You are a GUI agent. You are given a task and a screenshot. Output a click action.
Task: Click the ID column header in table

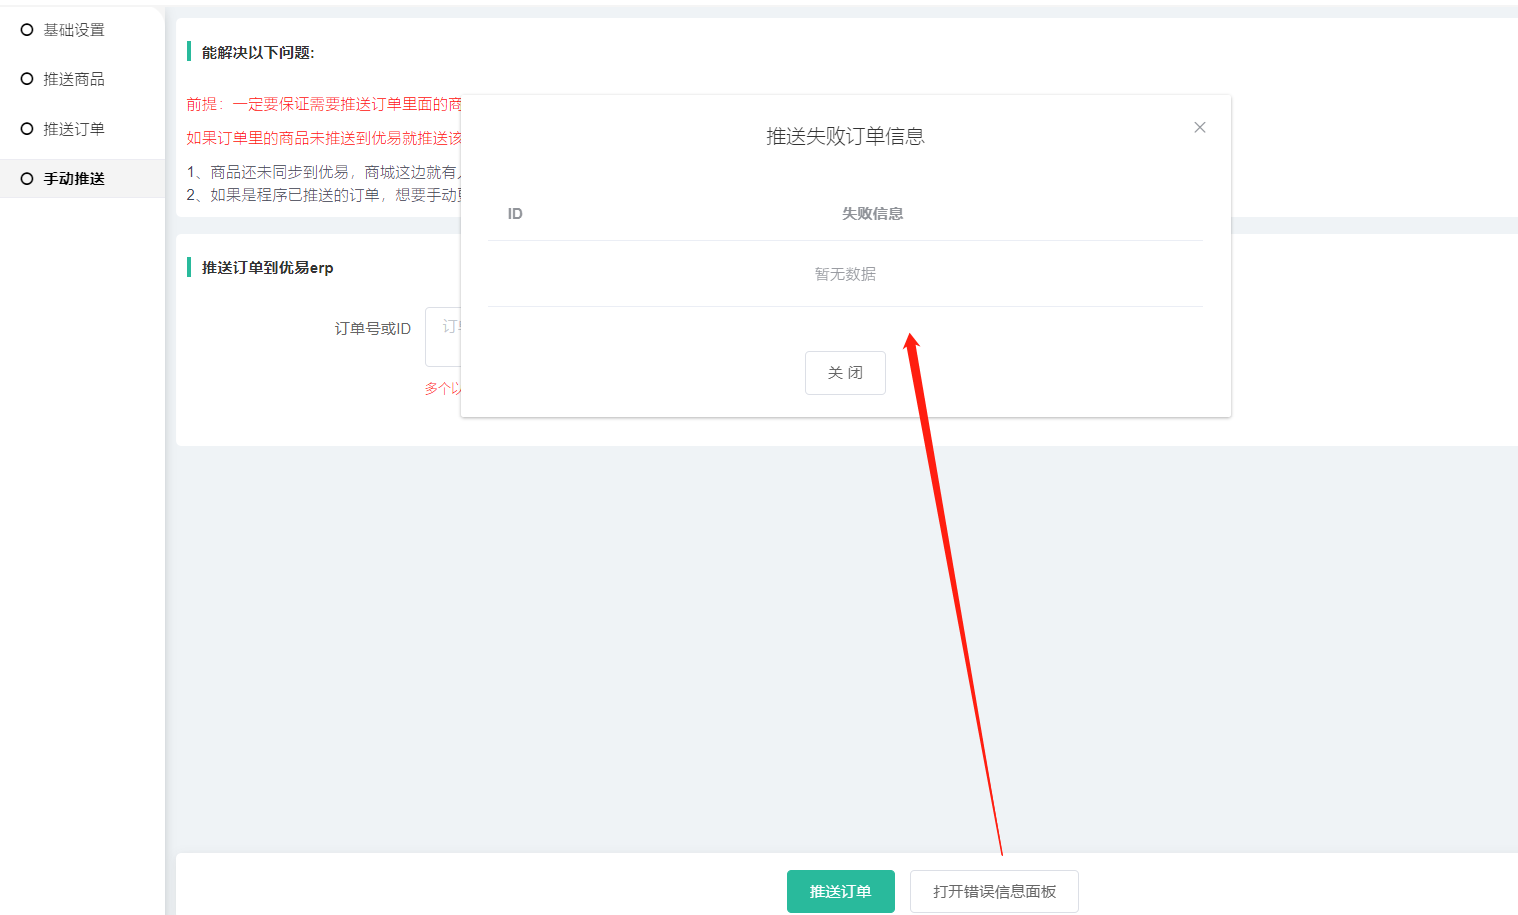515,214
